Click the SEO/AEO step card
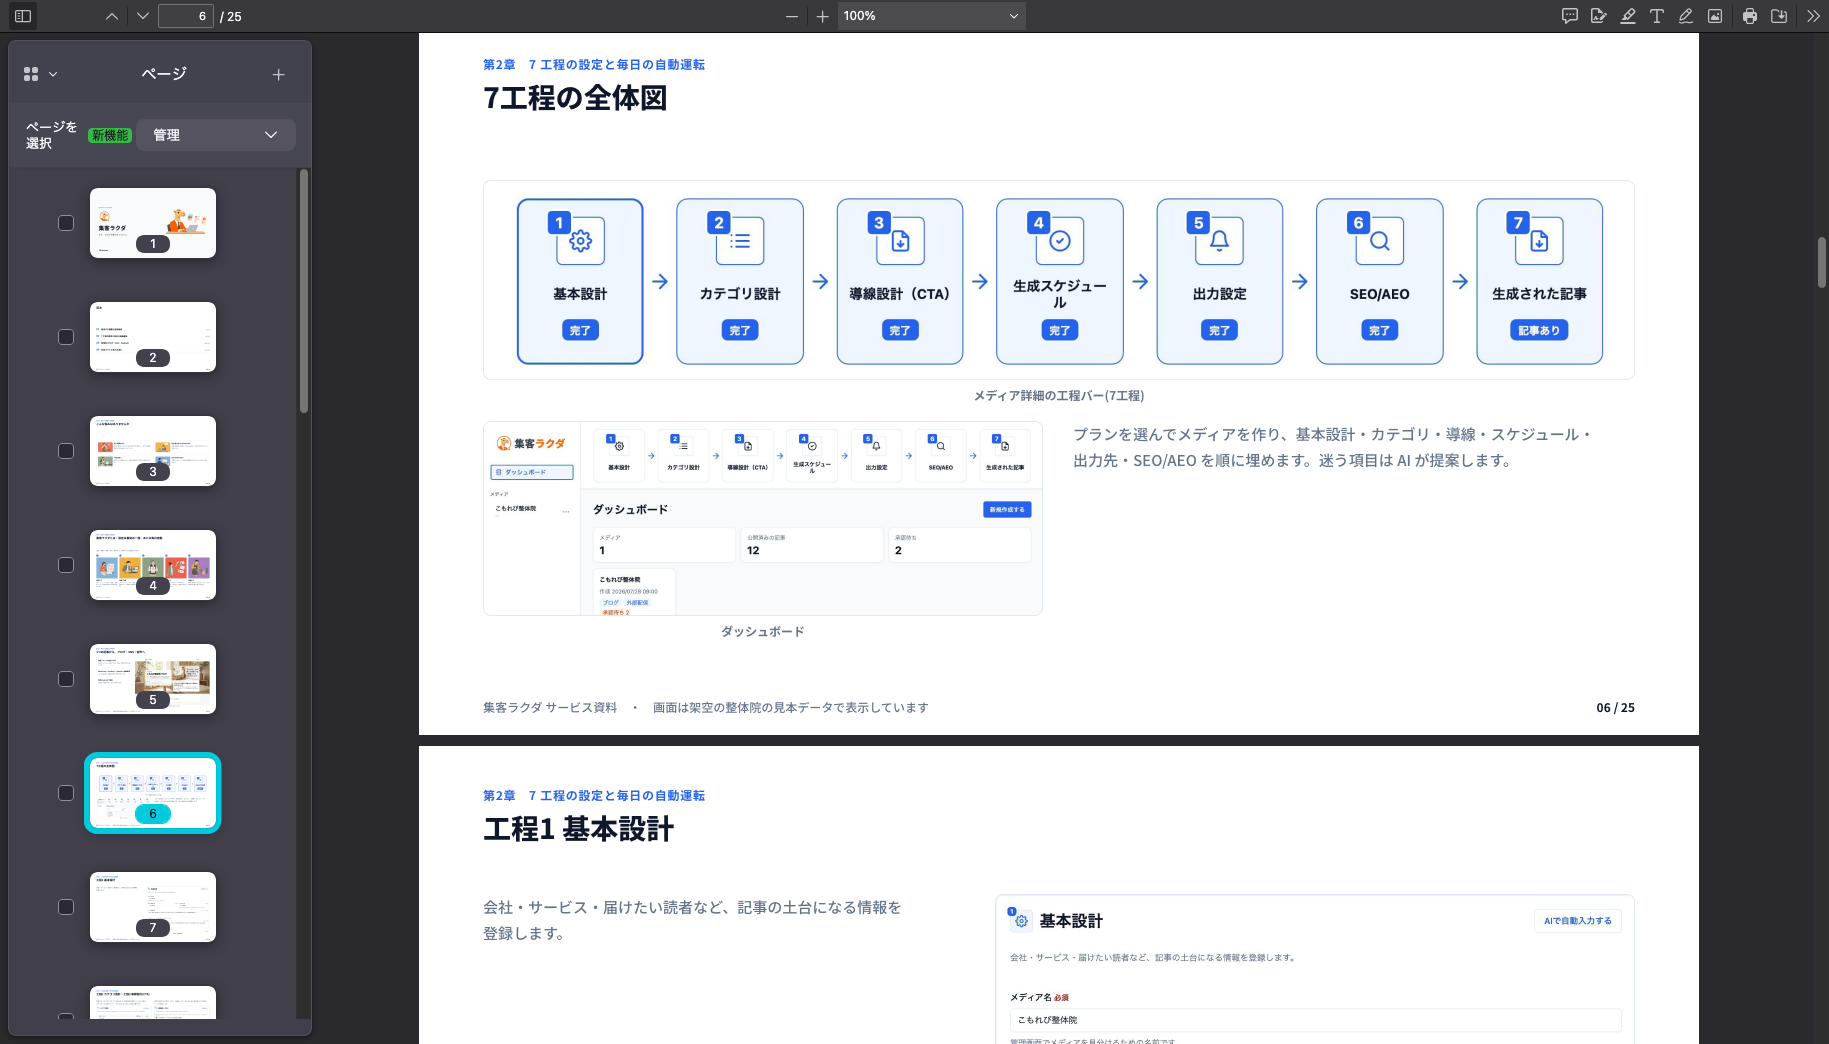Screen dimensions: 1829x1044 [x=1379, y=281]
